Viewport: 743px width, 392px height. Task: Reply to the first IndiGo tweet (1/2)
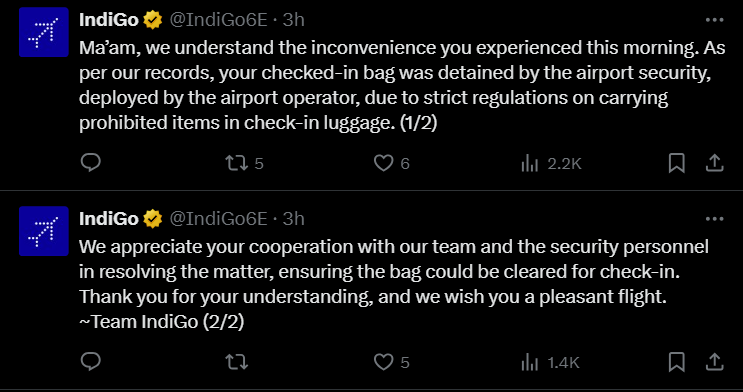tap(91, 163)
